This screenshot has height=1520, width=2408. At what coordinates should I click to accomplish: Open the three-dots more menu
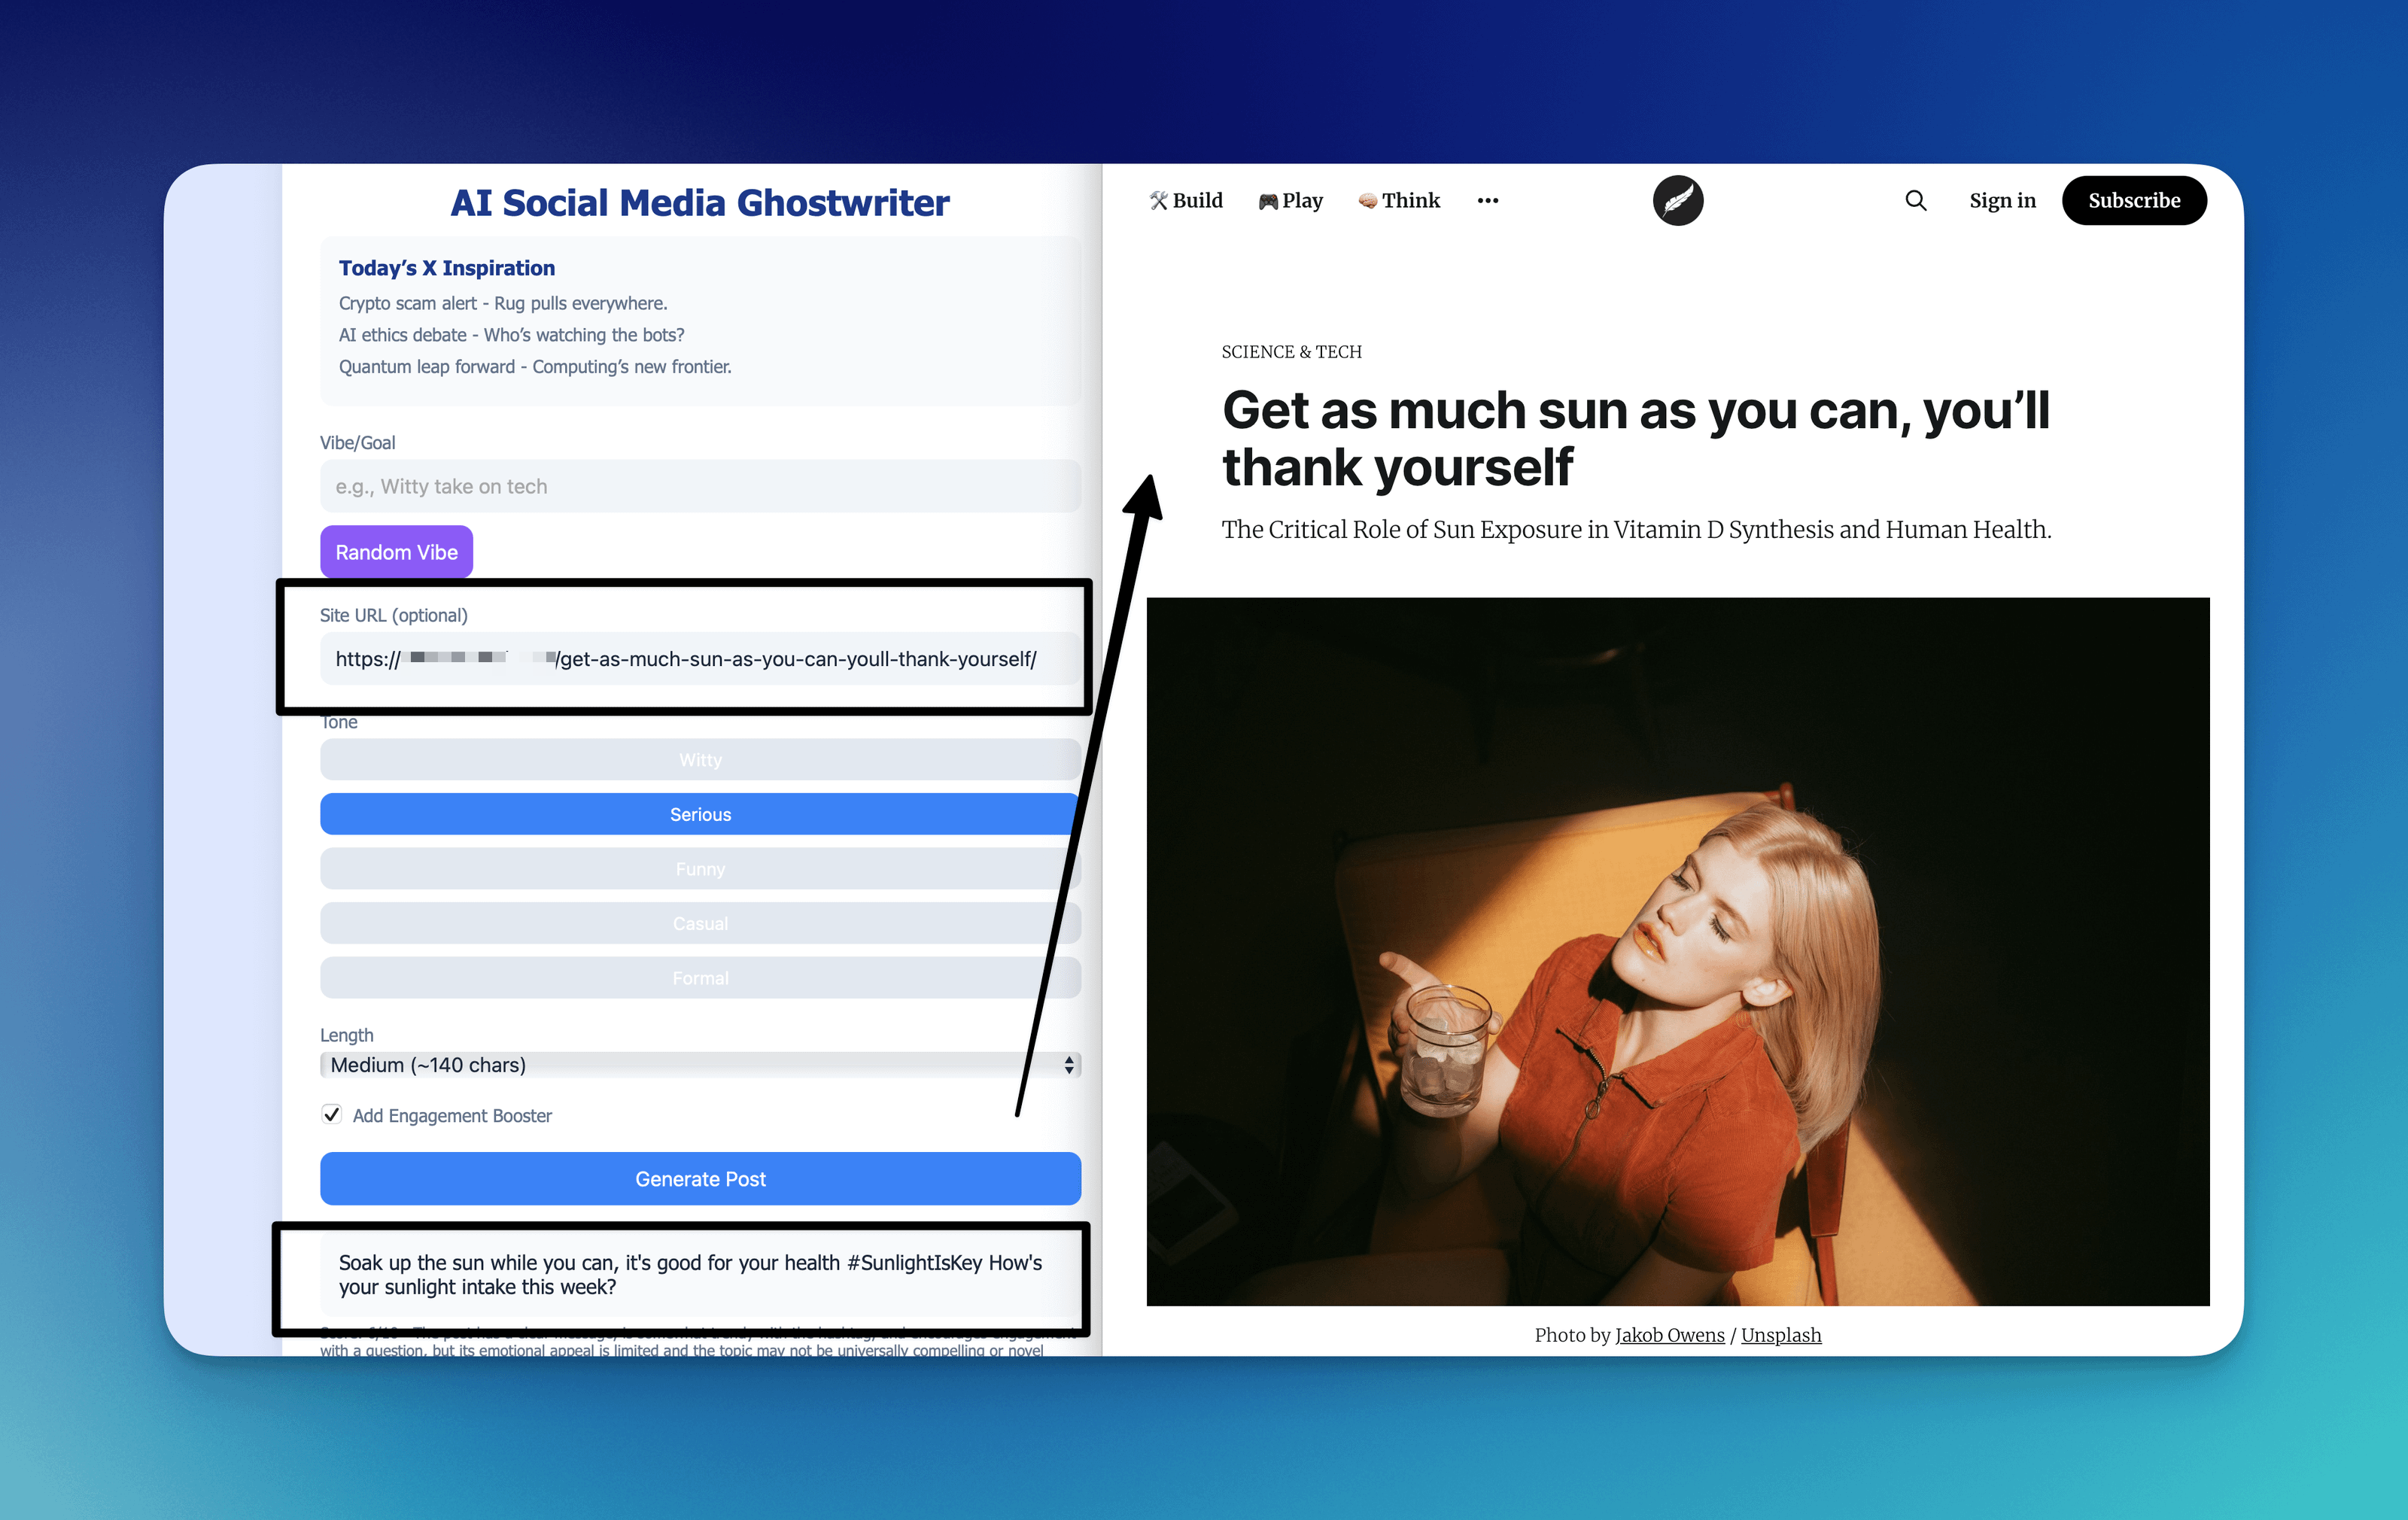(x=1487, y=201)
